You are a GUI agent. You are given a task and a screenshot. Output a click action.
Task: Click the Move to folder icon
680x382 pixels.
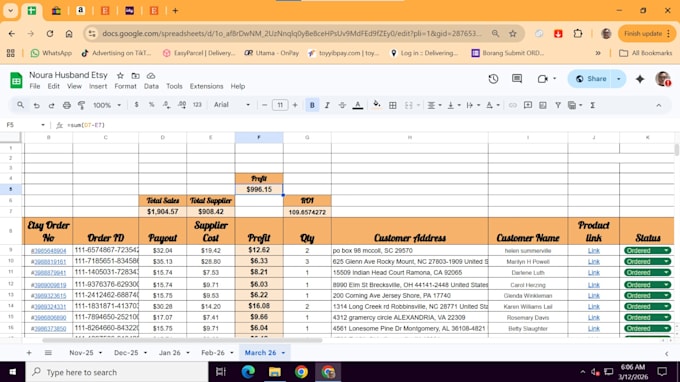[135, 75]
